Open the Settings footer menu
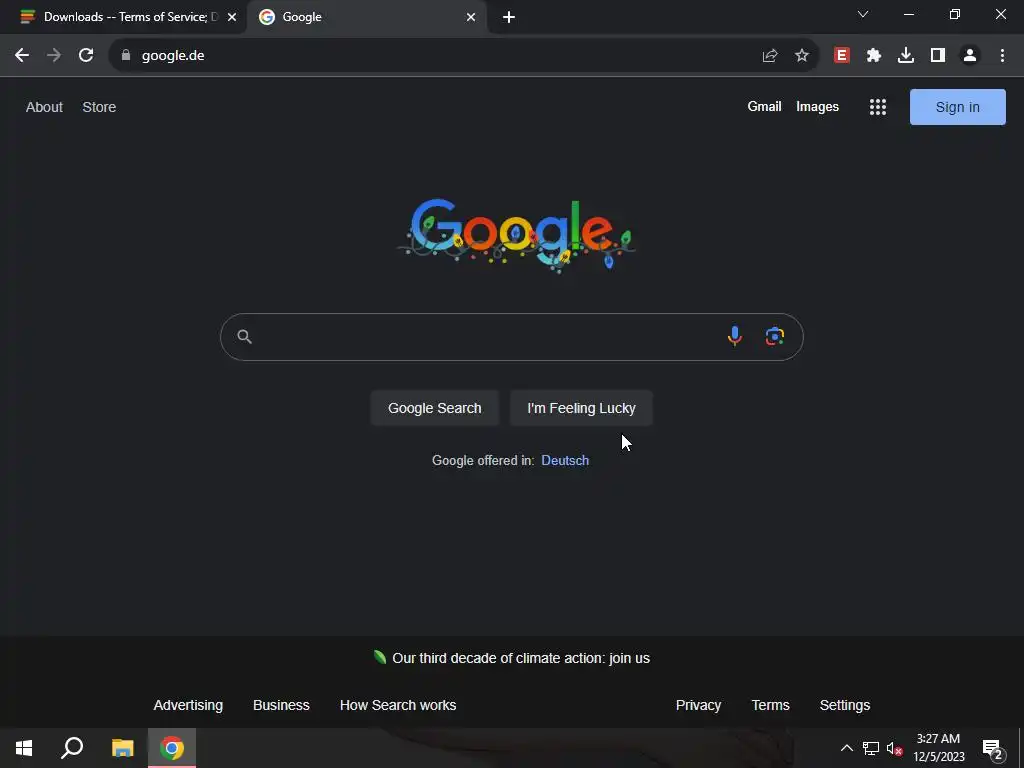 pos(844,705)
